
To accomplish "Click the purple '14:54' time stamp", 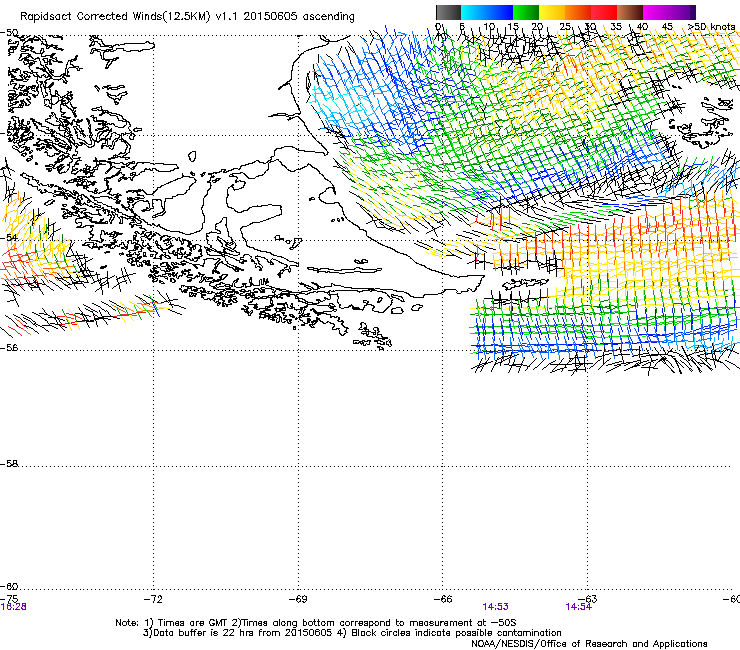I will tap(579, 607).
